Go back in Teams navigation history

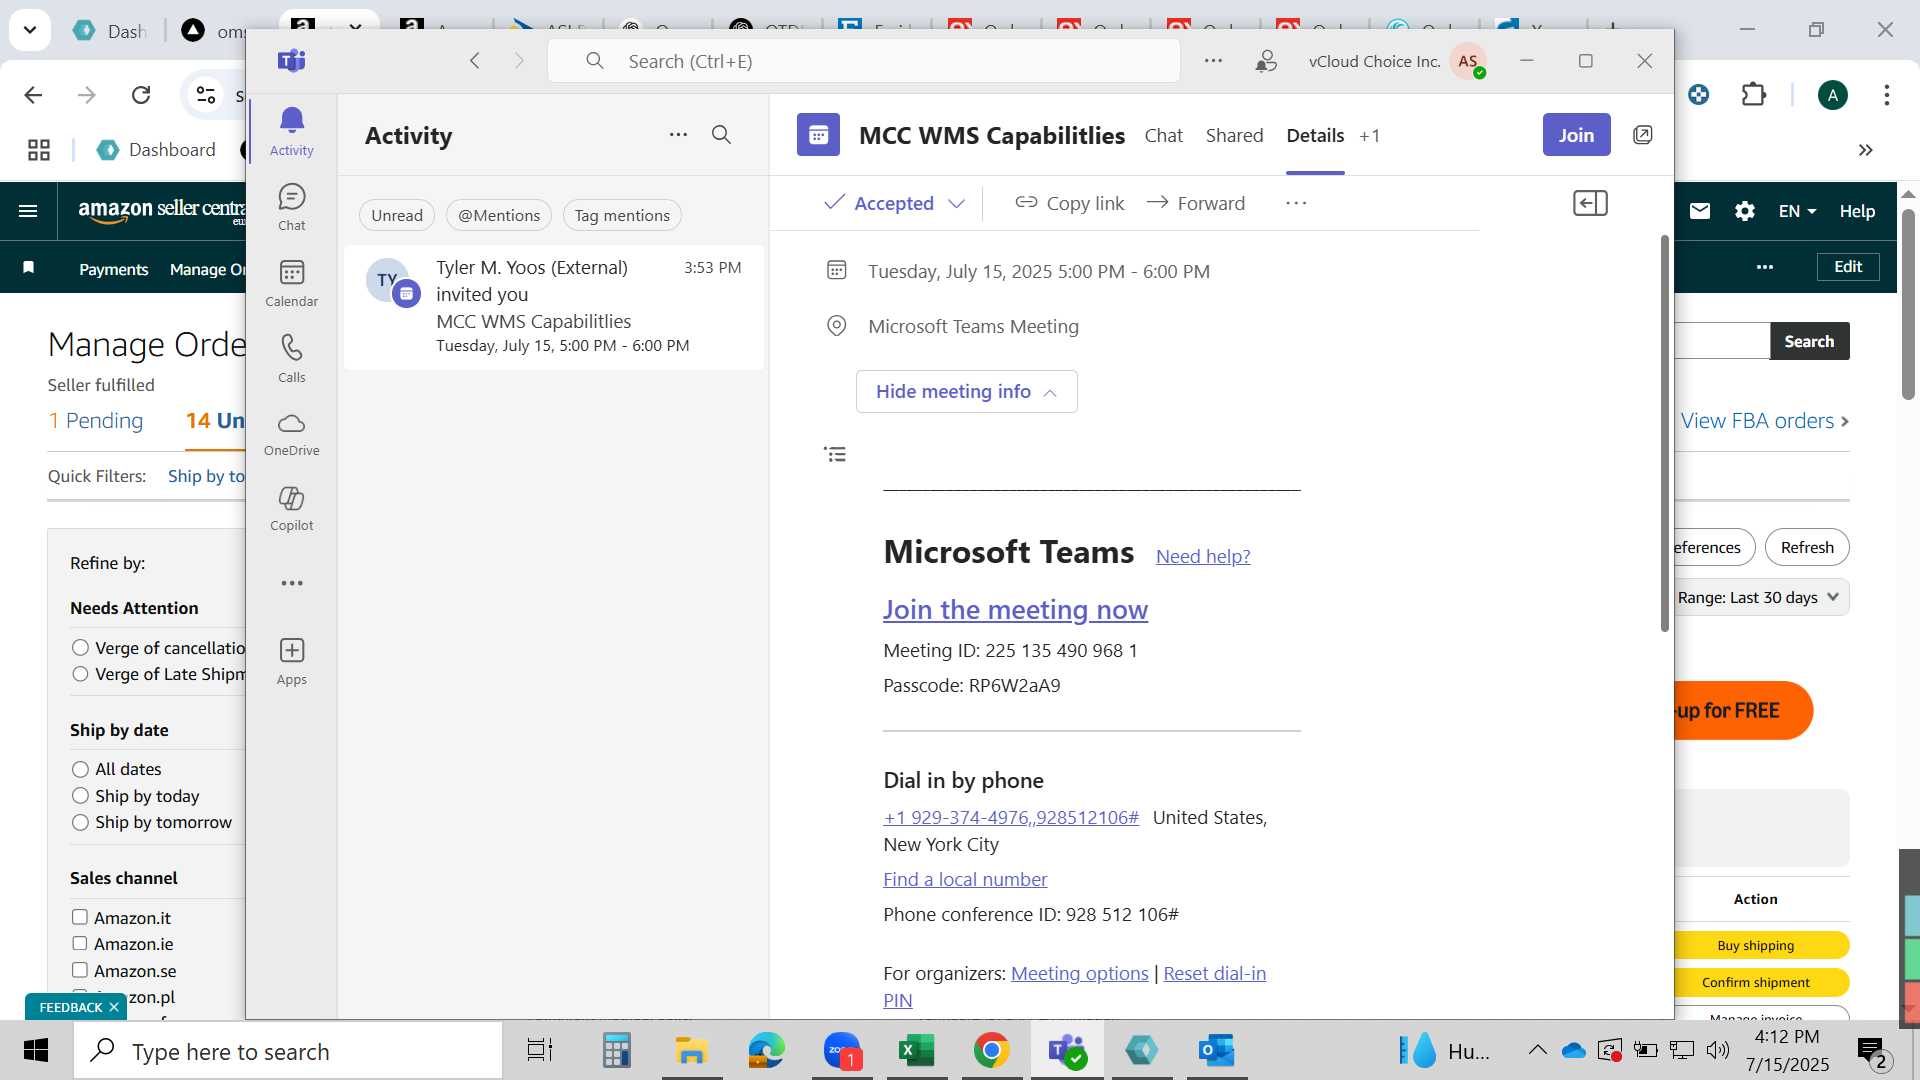point(475,61)
